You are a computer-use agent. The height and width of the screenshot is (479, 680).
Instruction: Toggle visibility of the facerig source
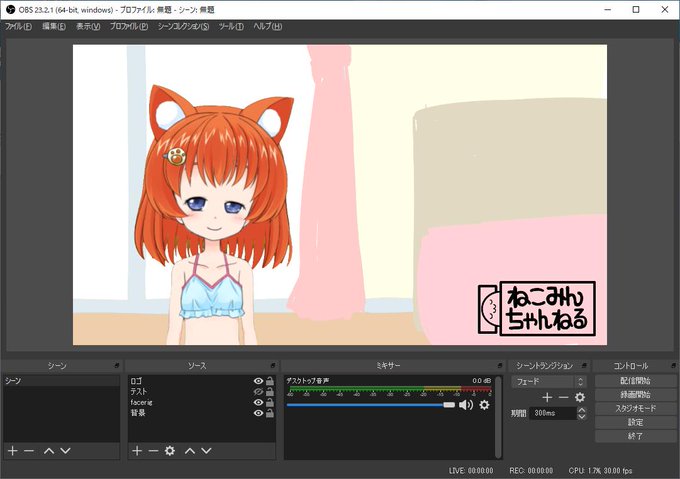click(258, 402)
